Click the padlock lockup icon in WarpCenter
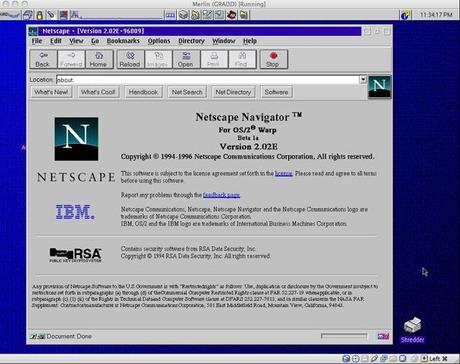Image resolution: width=460 pixels, height=364 pixels. click(x=40, y=15)
